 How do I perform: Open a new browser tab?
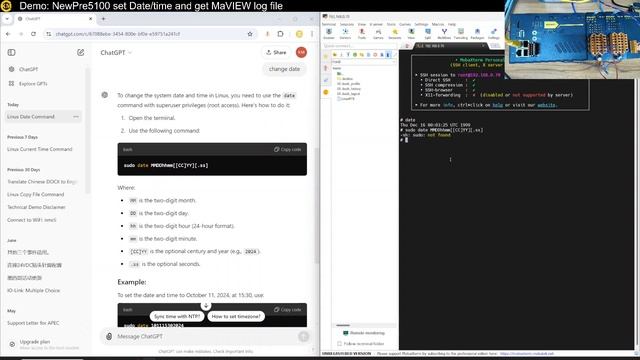103,19
